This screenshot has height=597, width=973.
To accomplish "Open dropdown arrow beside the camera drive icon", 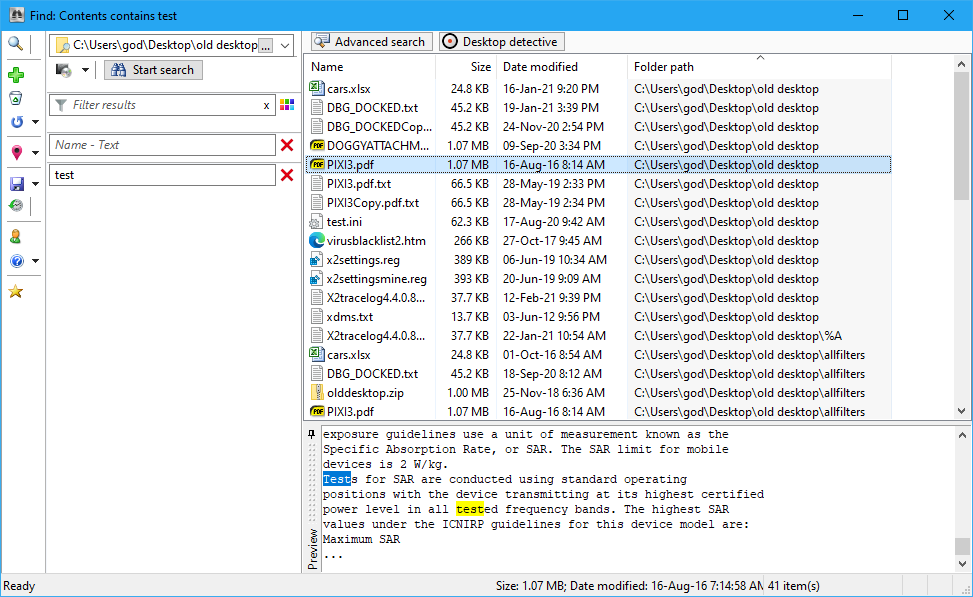I will [x=85, y=70].
